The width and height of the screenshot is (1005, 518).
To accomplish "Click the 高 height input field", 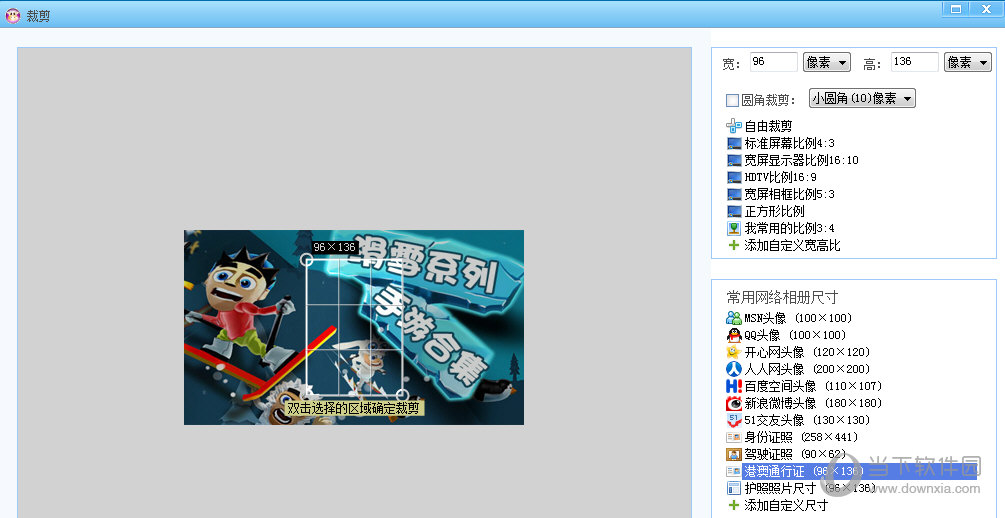I will (914, 62).
